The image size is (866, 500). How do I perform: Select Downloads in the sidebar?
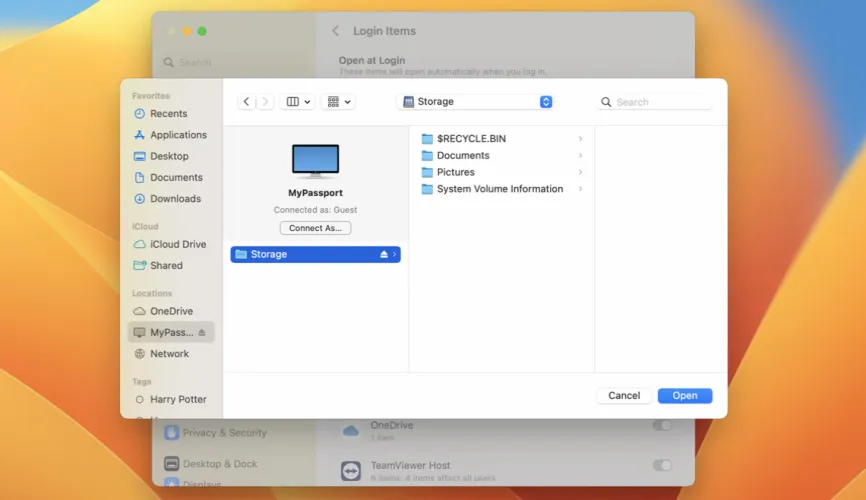[x=175, y=199]
